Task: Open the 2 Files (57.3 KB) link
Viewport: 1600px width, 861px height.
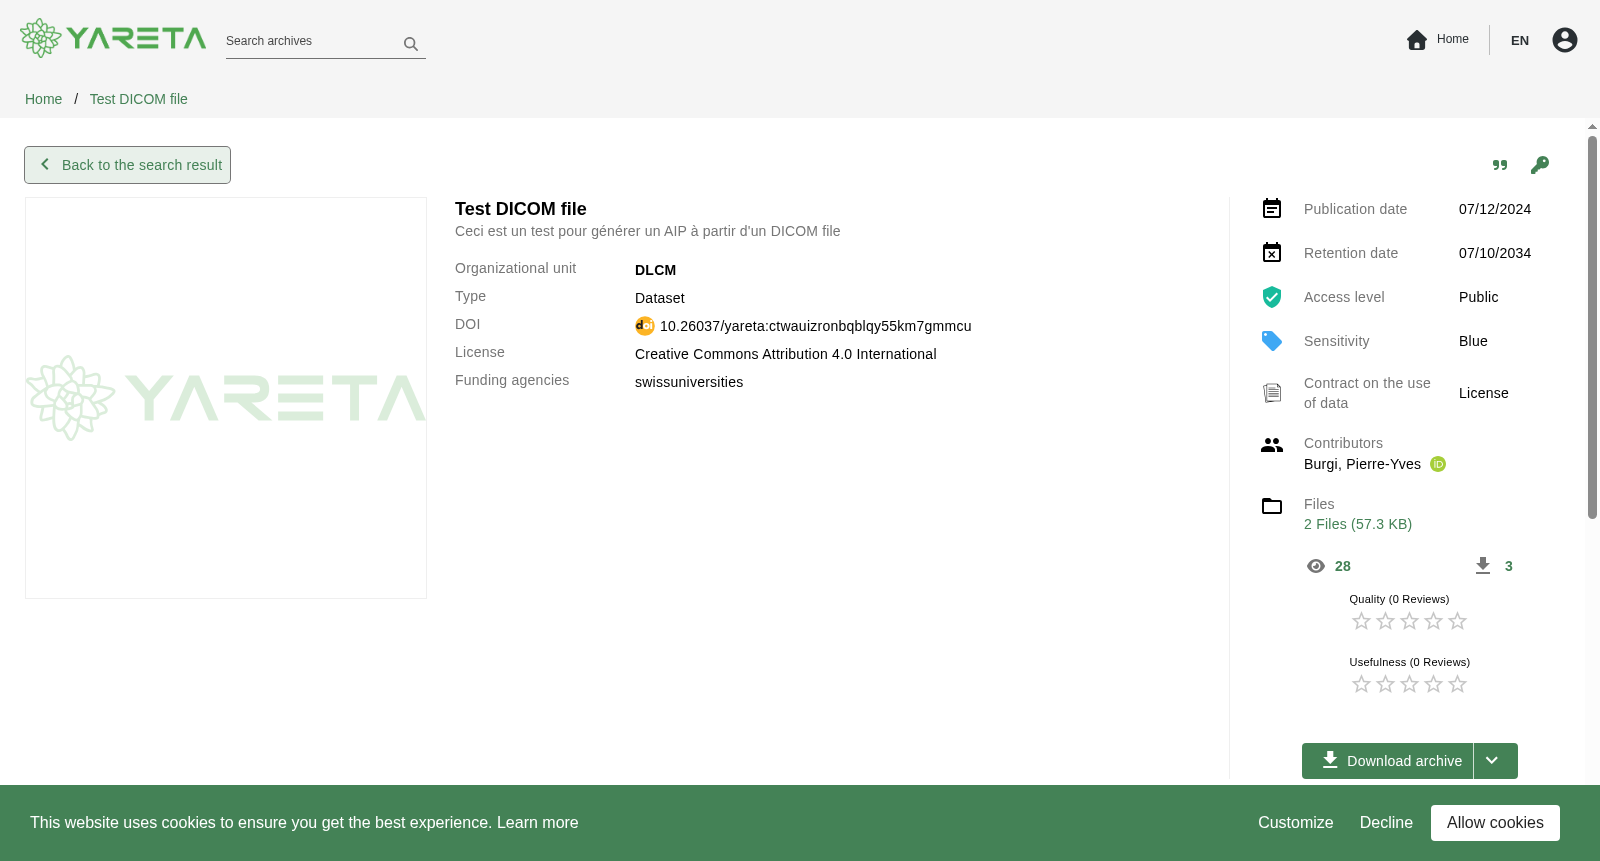Action: 1358,524
